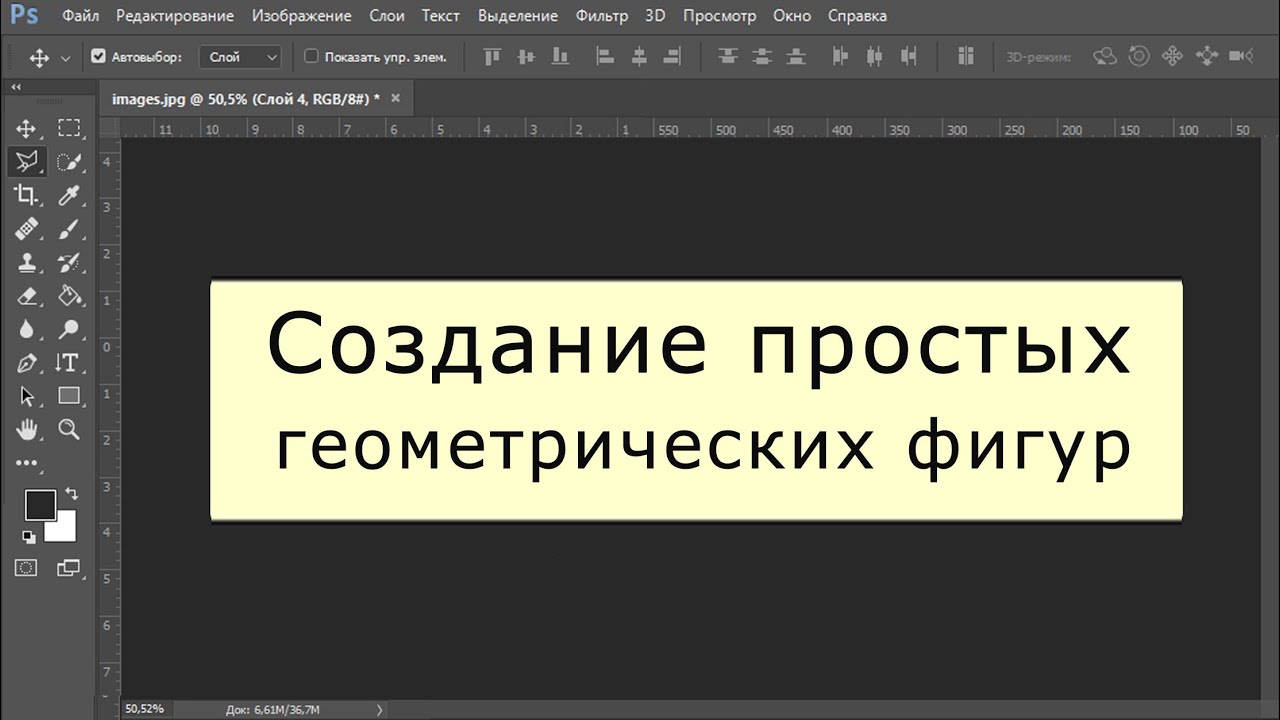Expand the Move tool preset picker arrow
Viewport: 1280px width, 720px height.
66,58
